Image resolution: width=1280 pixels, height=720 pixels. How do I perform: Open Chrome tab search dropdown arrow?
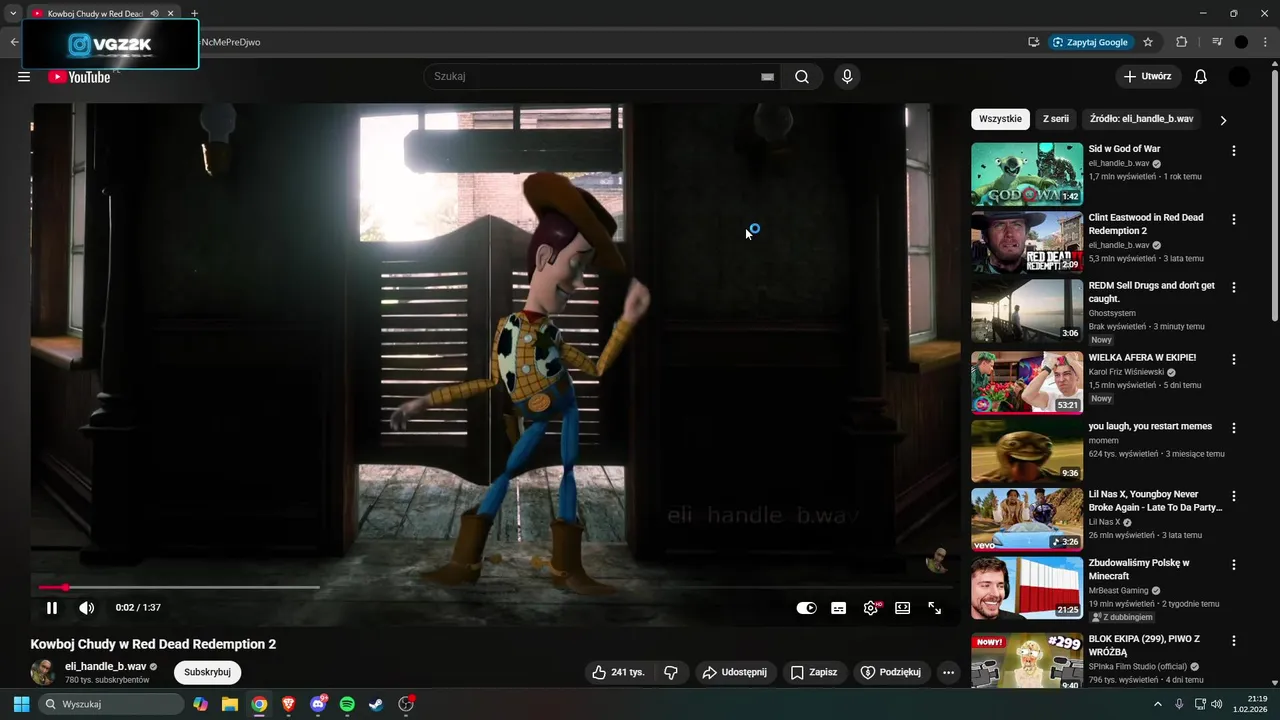click(13, 14)
